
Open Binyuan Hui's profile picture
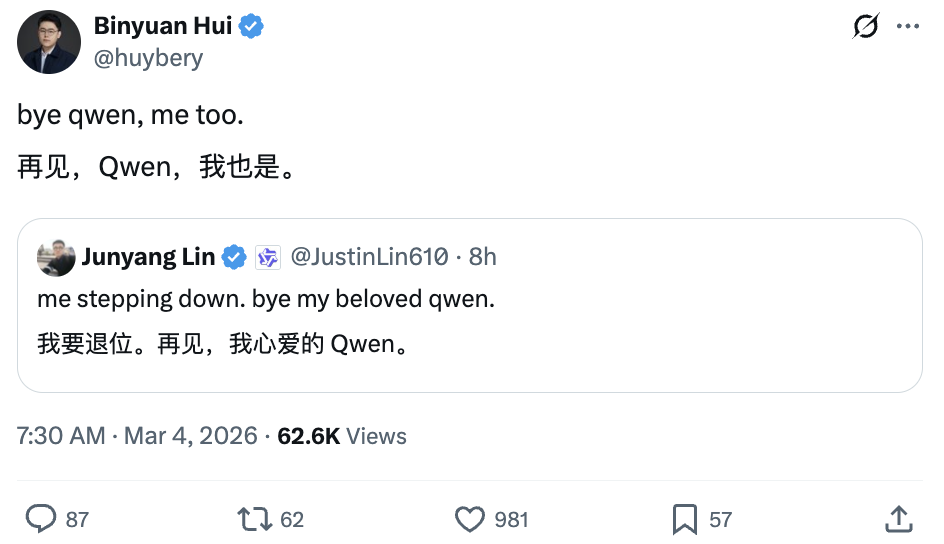point(49,42)
